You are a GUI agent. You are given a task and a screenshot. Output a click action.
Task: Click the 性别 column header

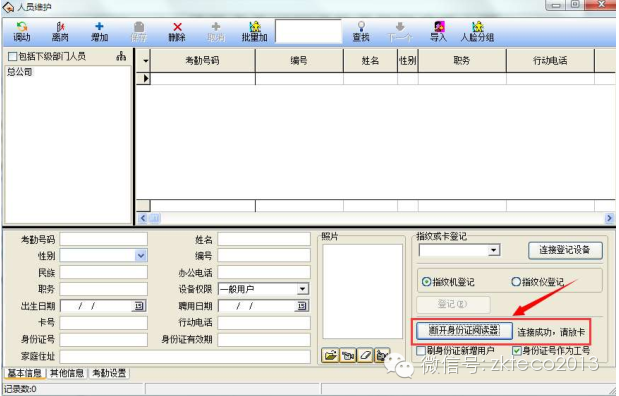[408, 61]
